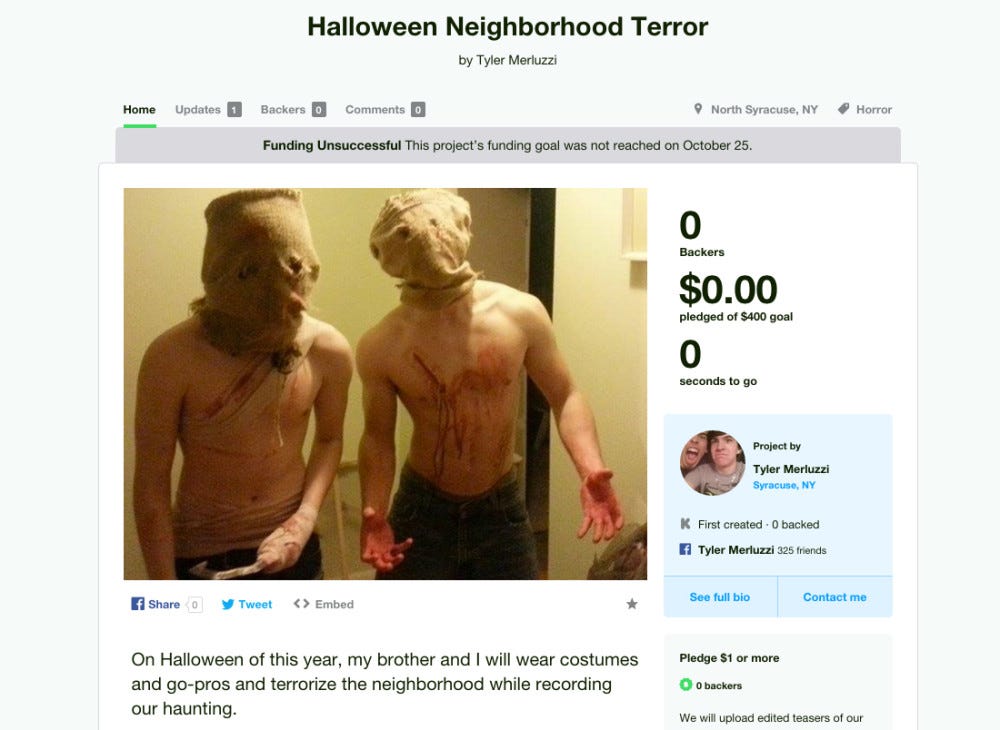Click the Twitter bird Tweet icon
Screen dimensions: 1000x730
[228, 604]
